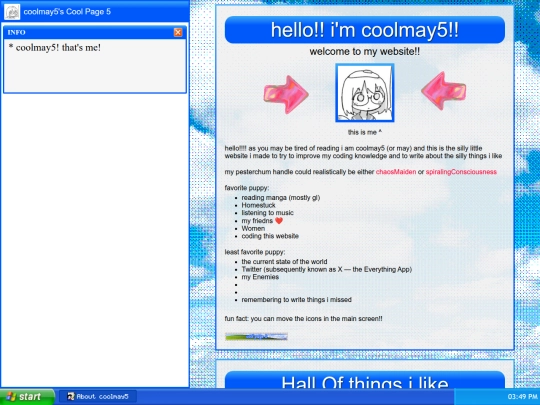Click the Twitter list item
This screenshot has width=540, height=405.
tap(326, 269)
